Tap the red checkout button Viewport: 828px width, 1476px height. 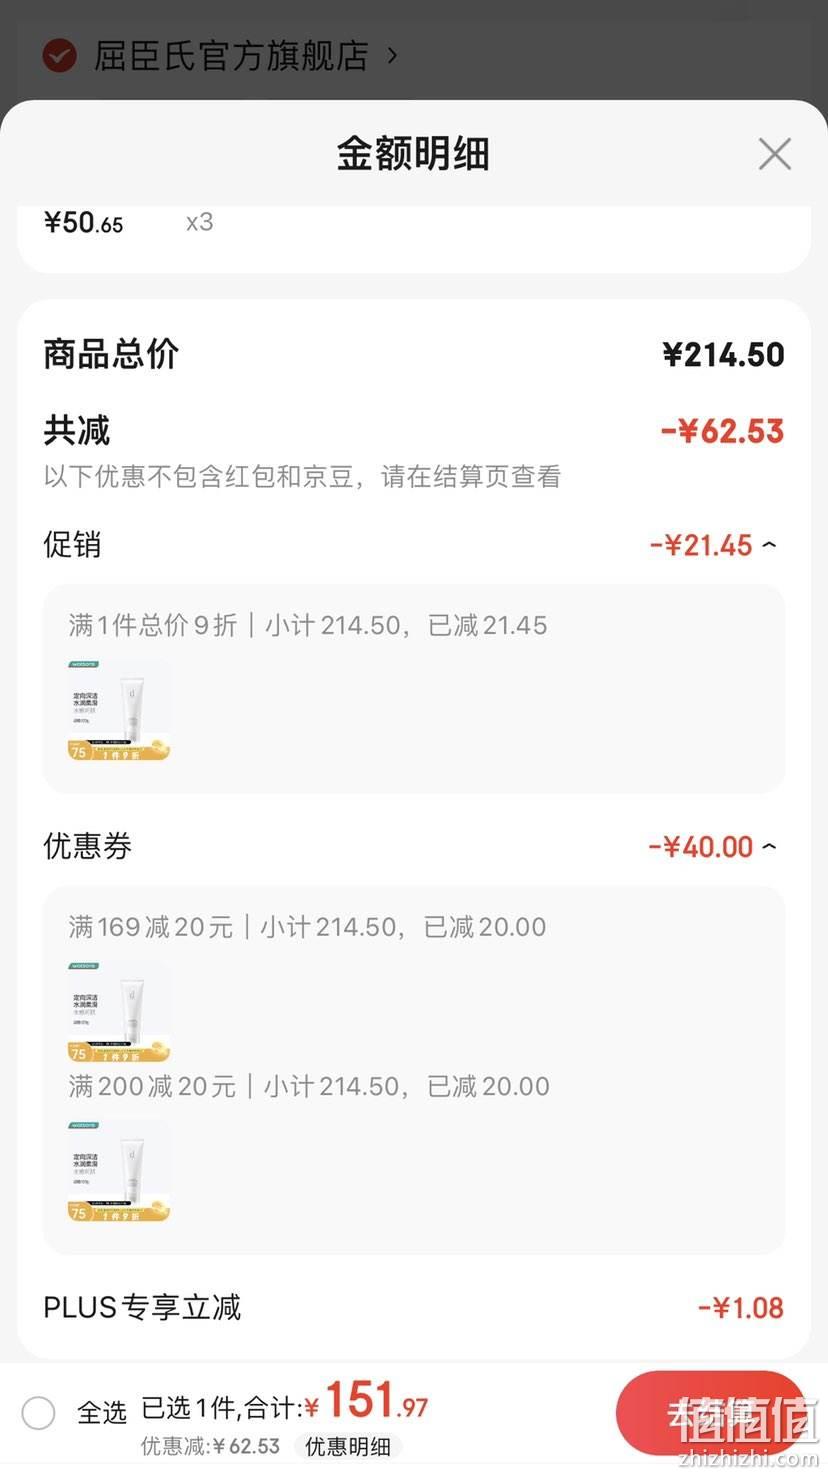point(711,1413)
